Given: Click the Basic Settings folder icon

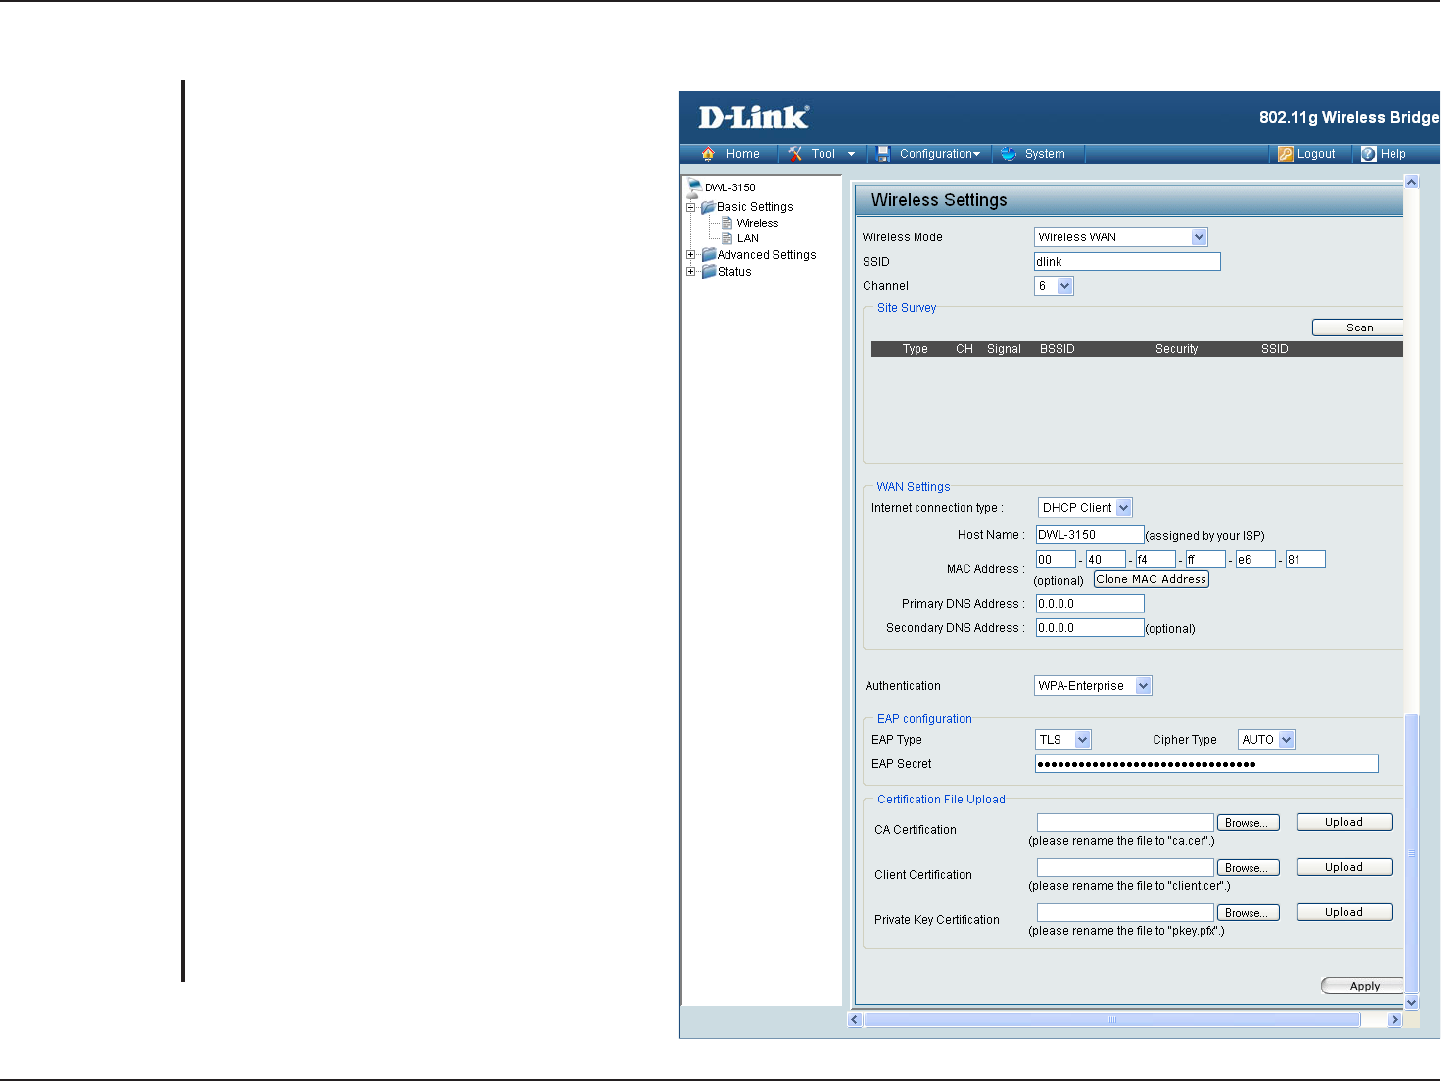Looking at the screenshot, I should coord(708,207).
